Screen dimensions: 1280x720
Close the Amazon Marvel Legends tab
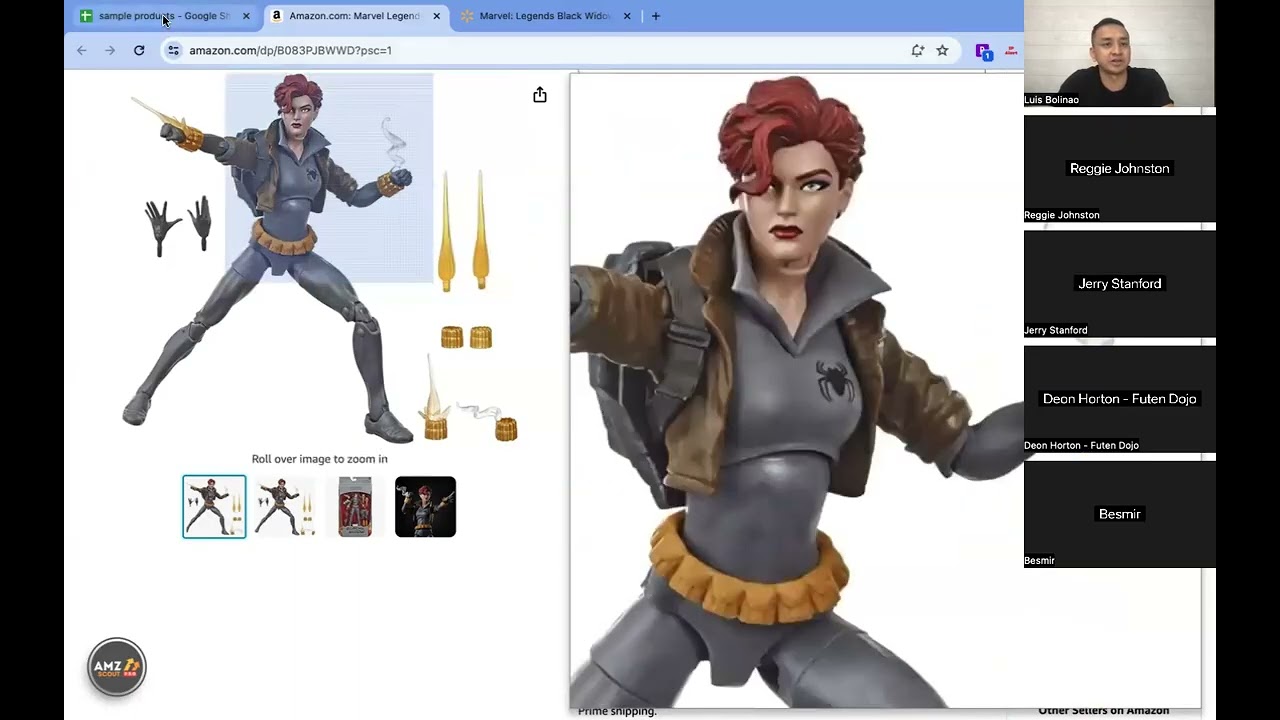click(436, 16)
